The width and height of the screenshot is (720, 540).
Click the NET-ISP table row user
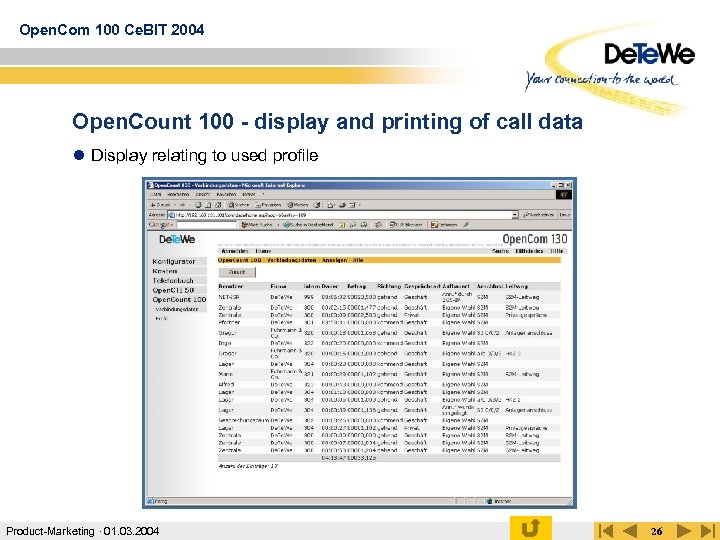pos(229,297)
